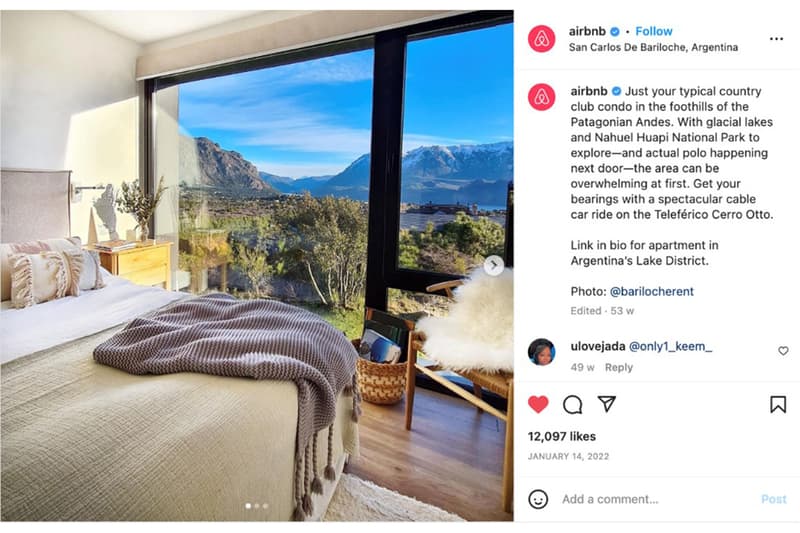800x533 pixels.
Task: Advance to next photo with arrow
Action: [493, 265]
